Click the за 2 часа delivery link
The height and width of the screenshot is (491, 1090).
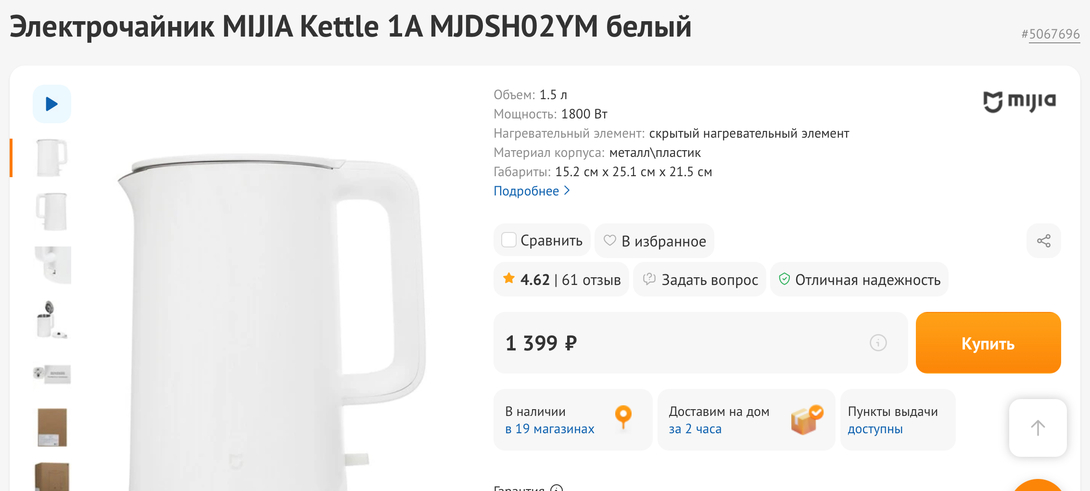pyautogui.click(x=695, y=429)
